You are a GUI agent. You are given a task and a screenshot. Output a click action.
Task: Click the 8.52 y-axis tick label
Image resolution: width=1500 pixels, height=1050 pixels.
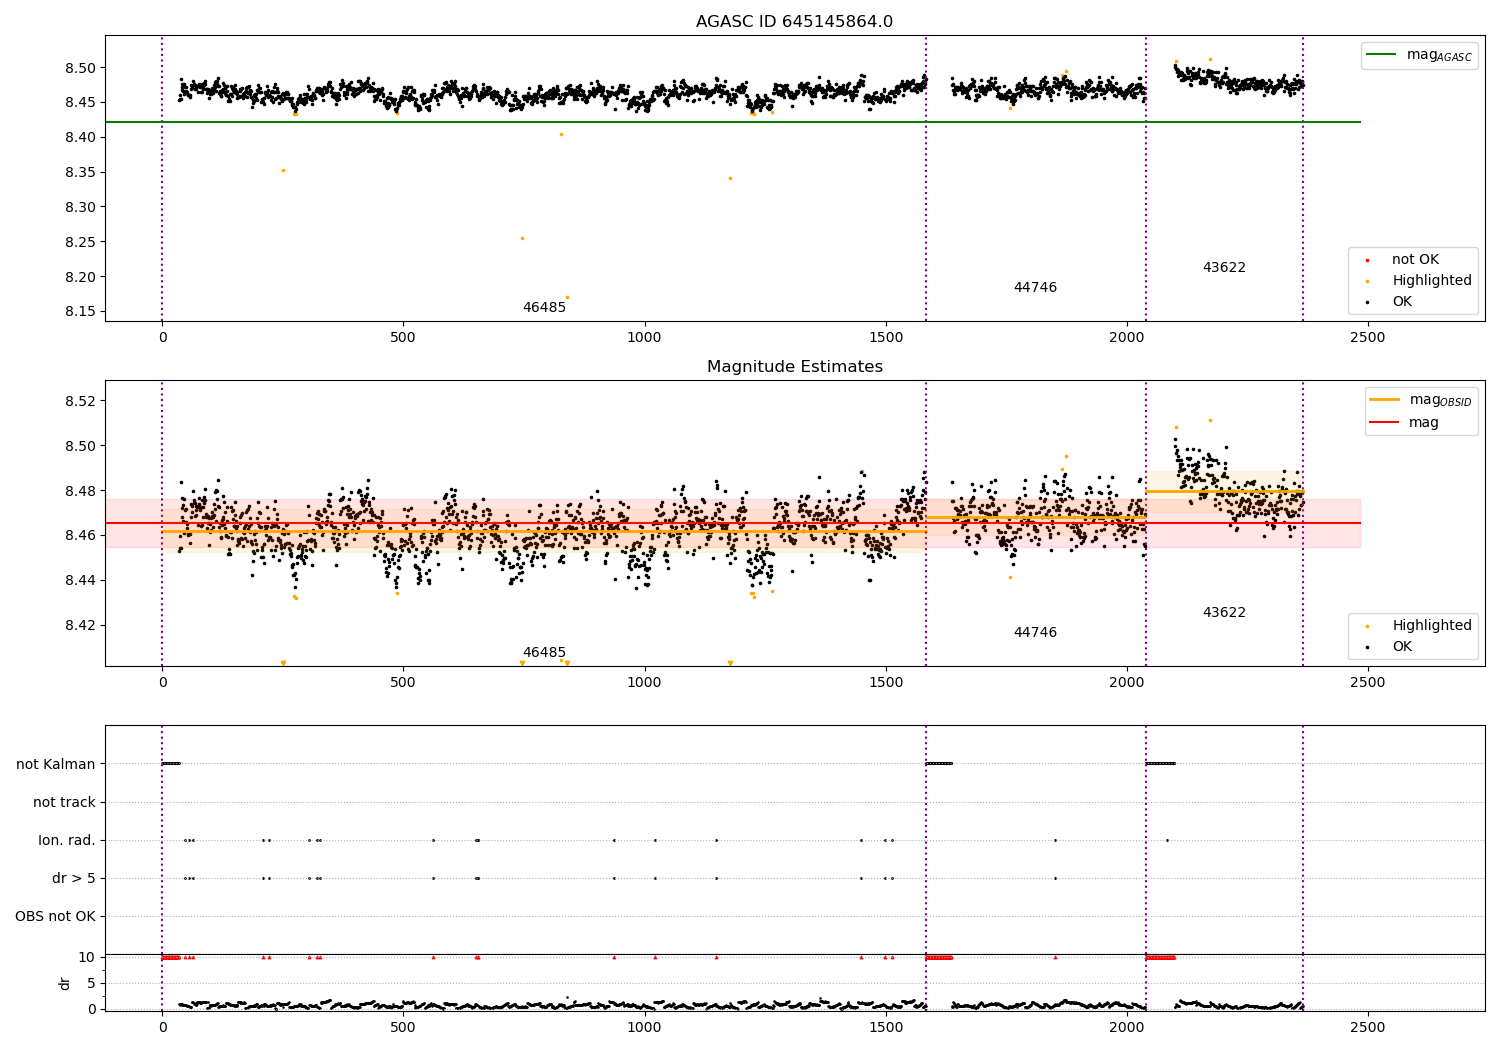click(81, 401)
